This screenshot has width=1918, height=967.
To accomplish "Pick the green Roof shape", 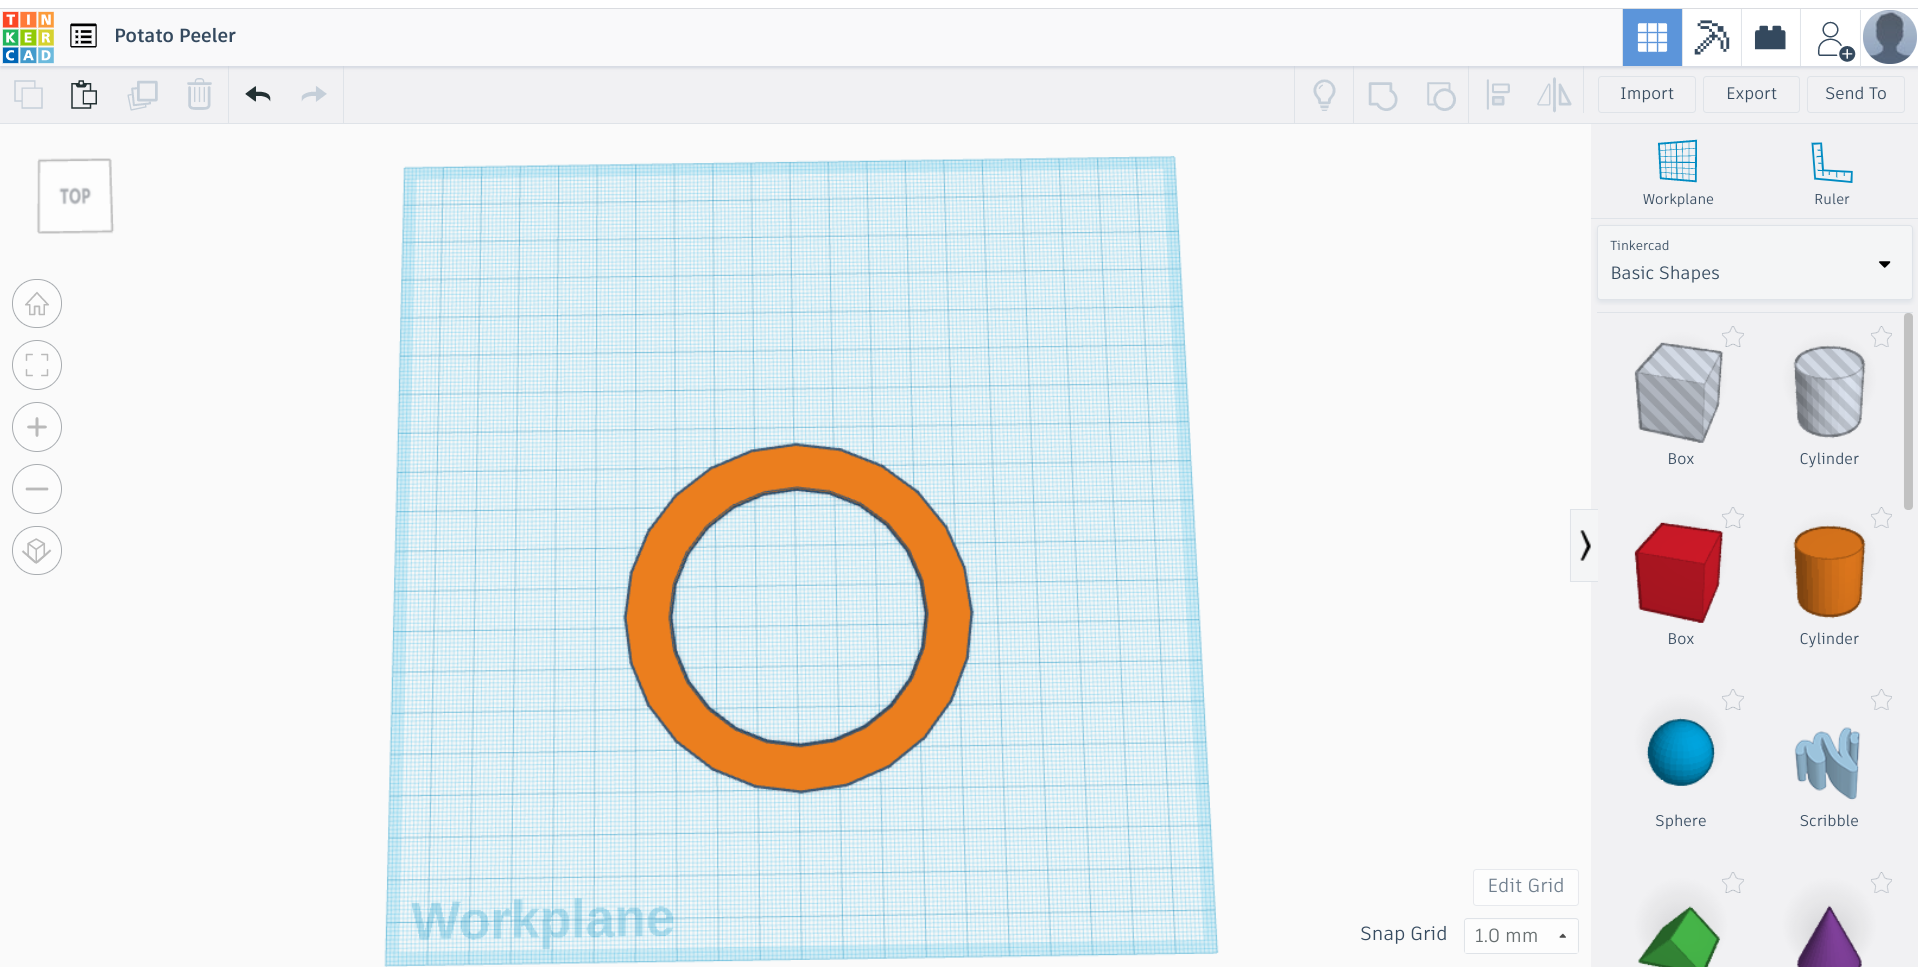I will point(1679,937).
